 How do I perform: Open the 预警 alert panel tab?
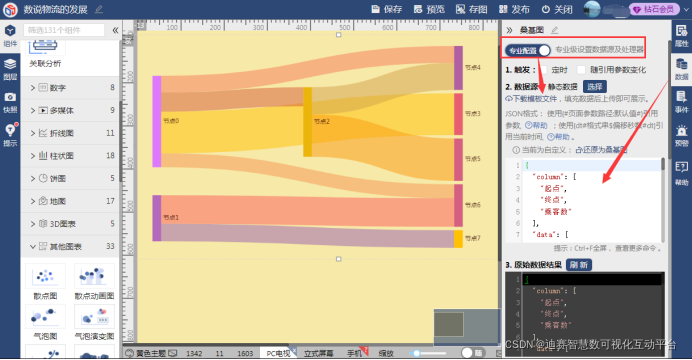[x=681, y=135]
